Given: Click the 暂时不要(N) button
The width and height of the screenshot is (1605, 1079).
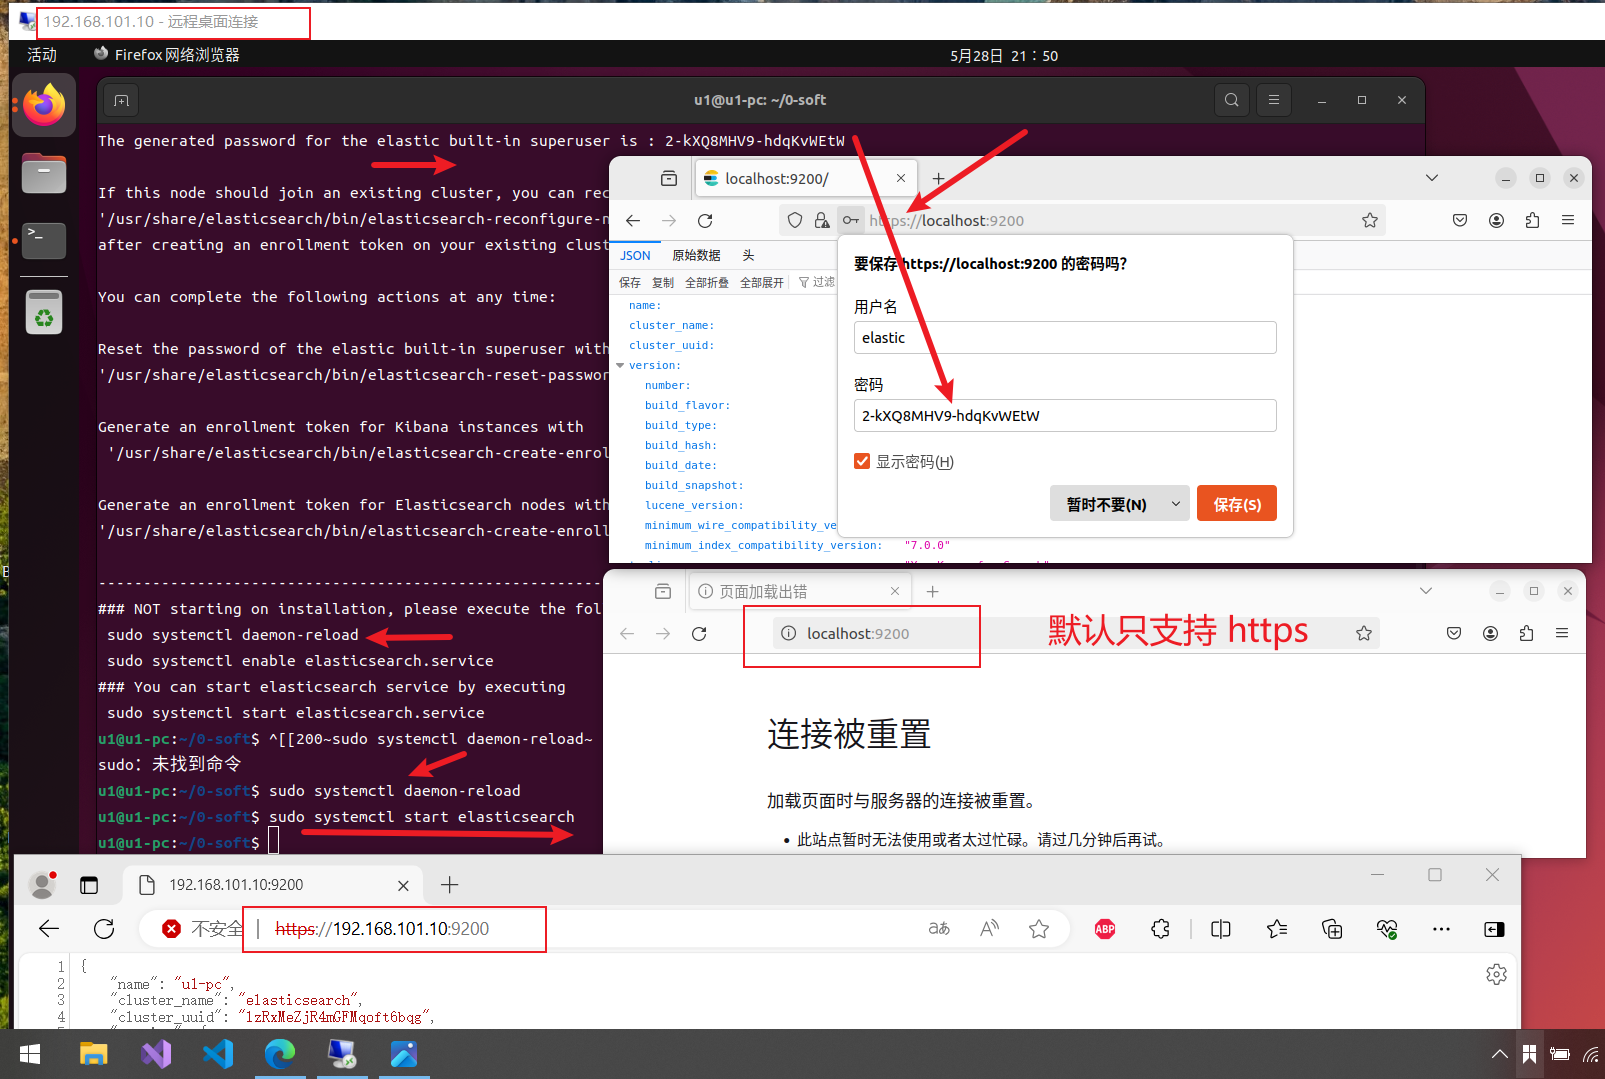Looking at the screenshot, I should click(1107, 504).
